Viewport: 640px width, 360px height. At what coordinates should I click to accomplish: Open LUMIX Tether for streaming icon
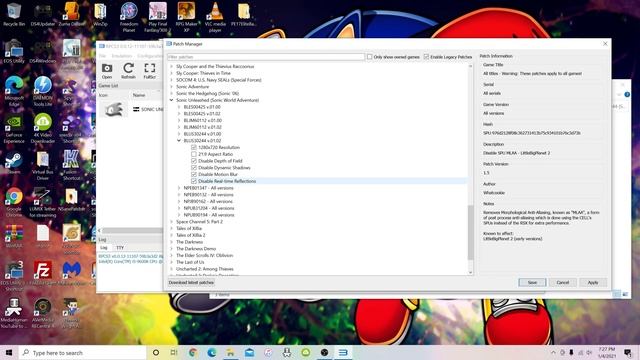[42, 202]
